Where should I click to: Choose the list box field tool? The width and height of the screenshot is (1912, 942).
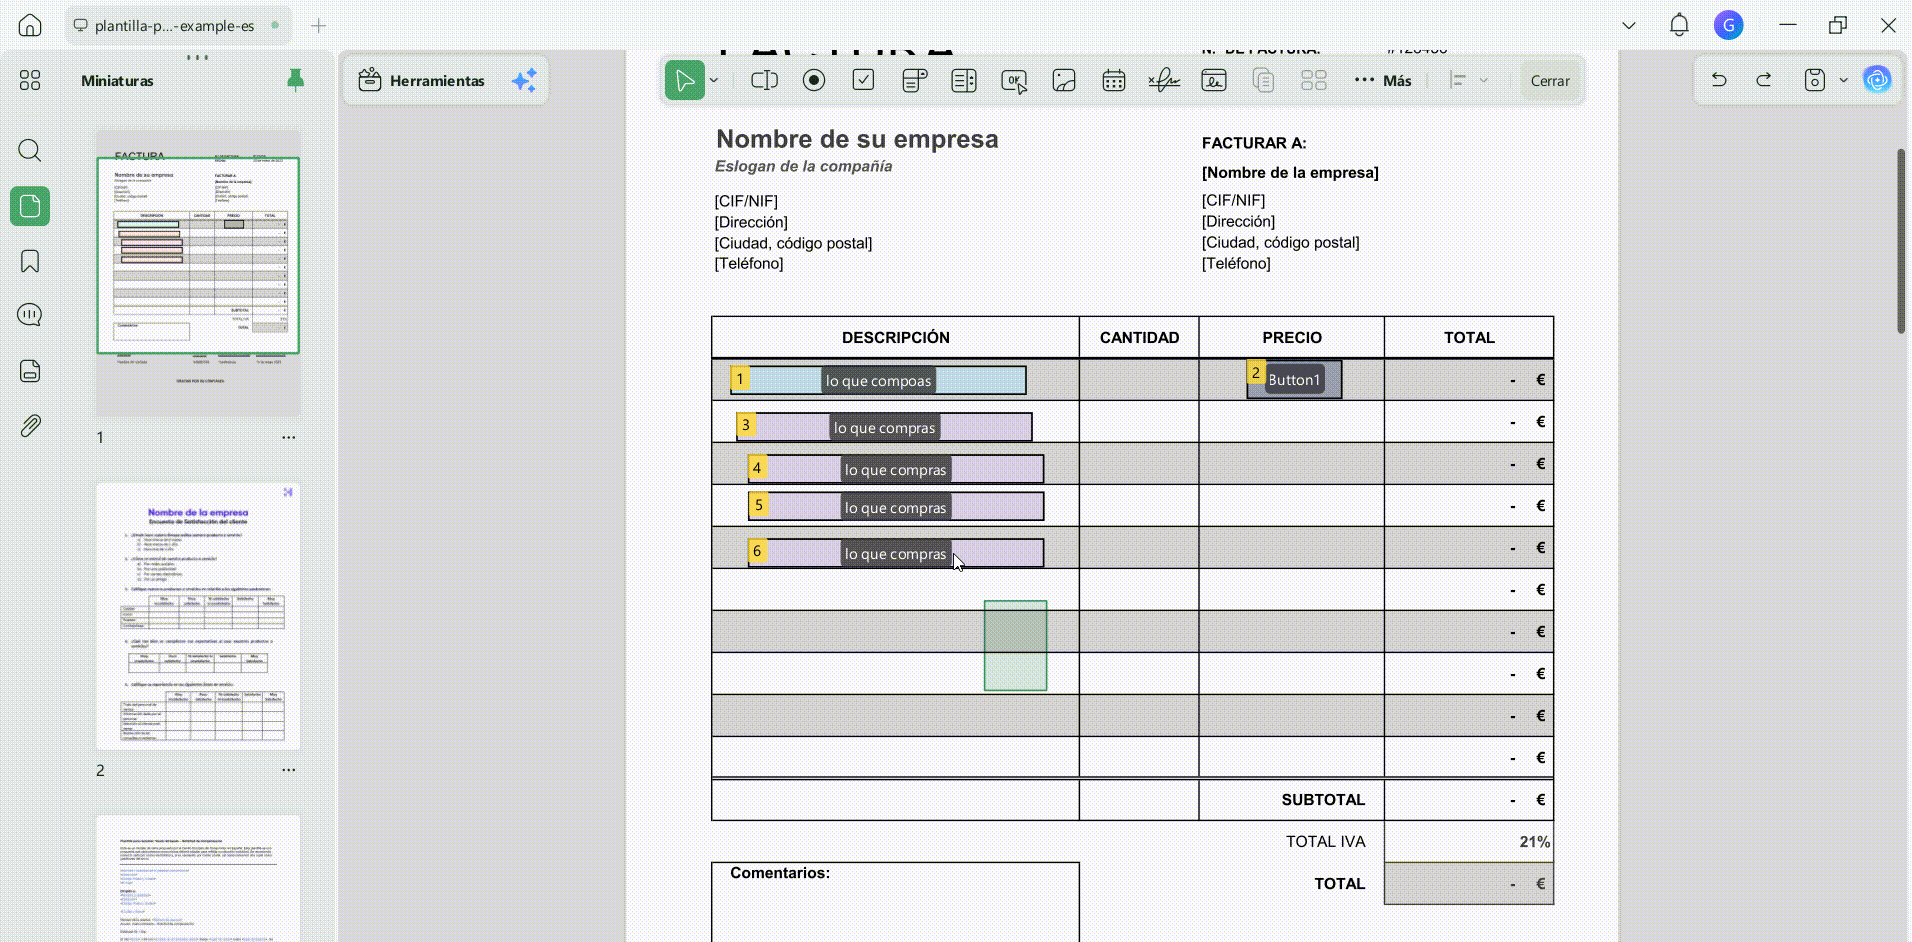pos(964,80)
